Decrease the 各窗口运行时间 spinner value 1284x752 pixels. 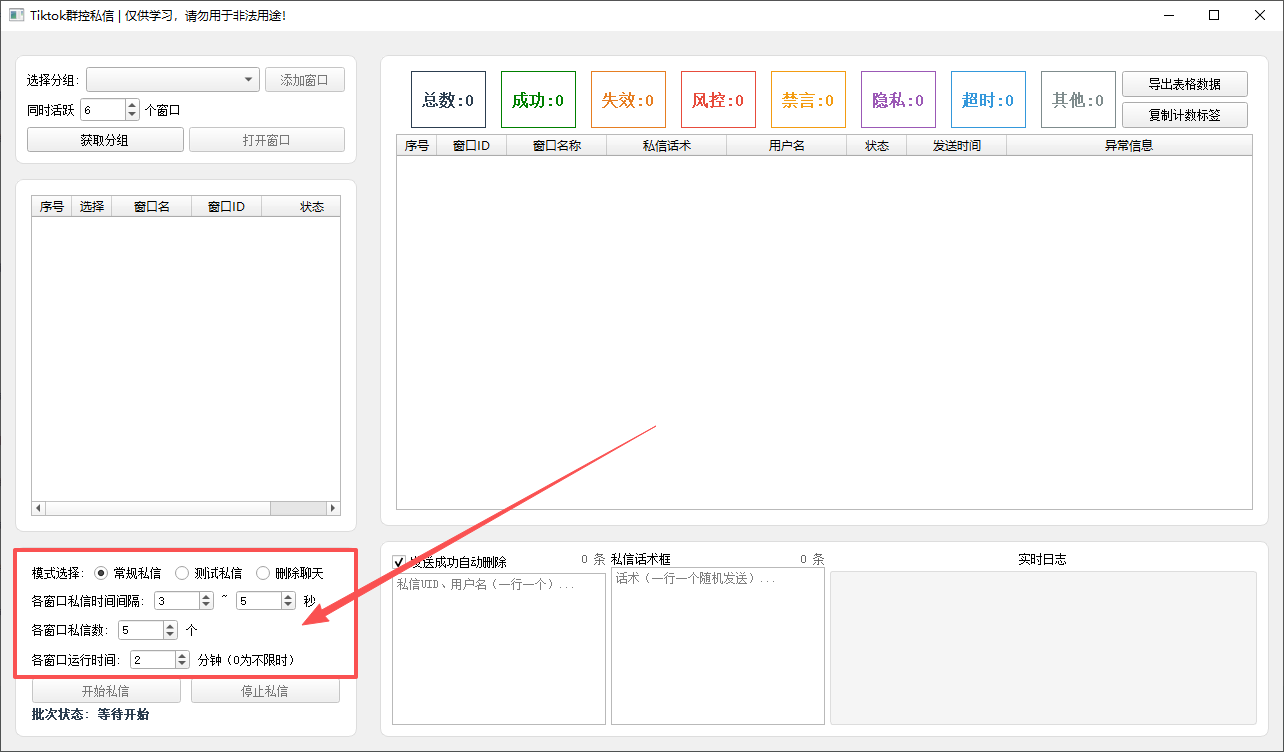tap(182, 664)
